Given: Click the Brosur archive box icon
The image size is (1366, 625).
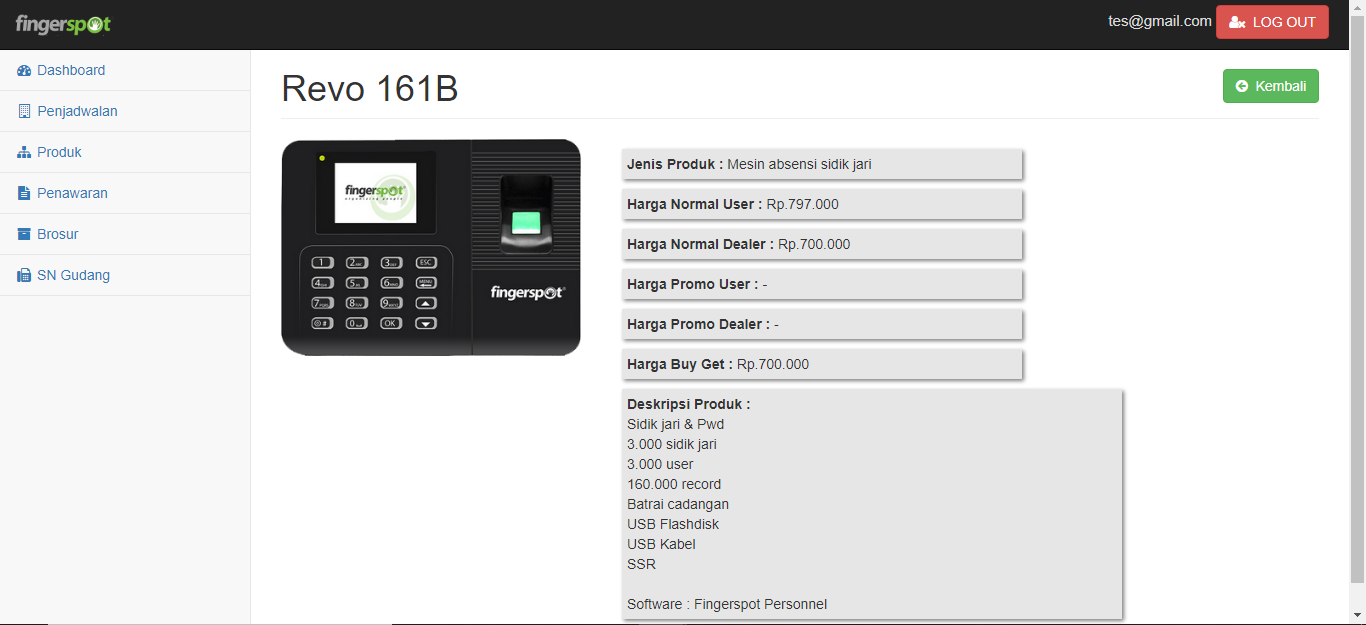Looking at the screenshot, I should (25, 235).
